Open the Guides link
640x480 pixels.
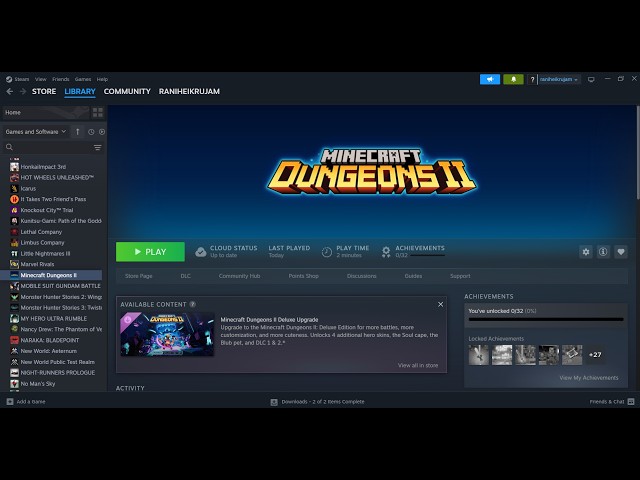click(413, 276)
